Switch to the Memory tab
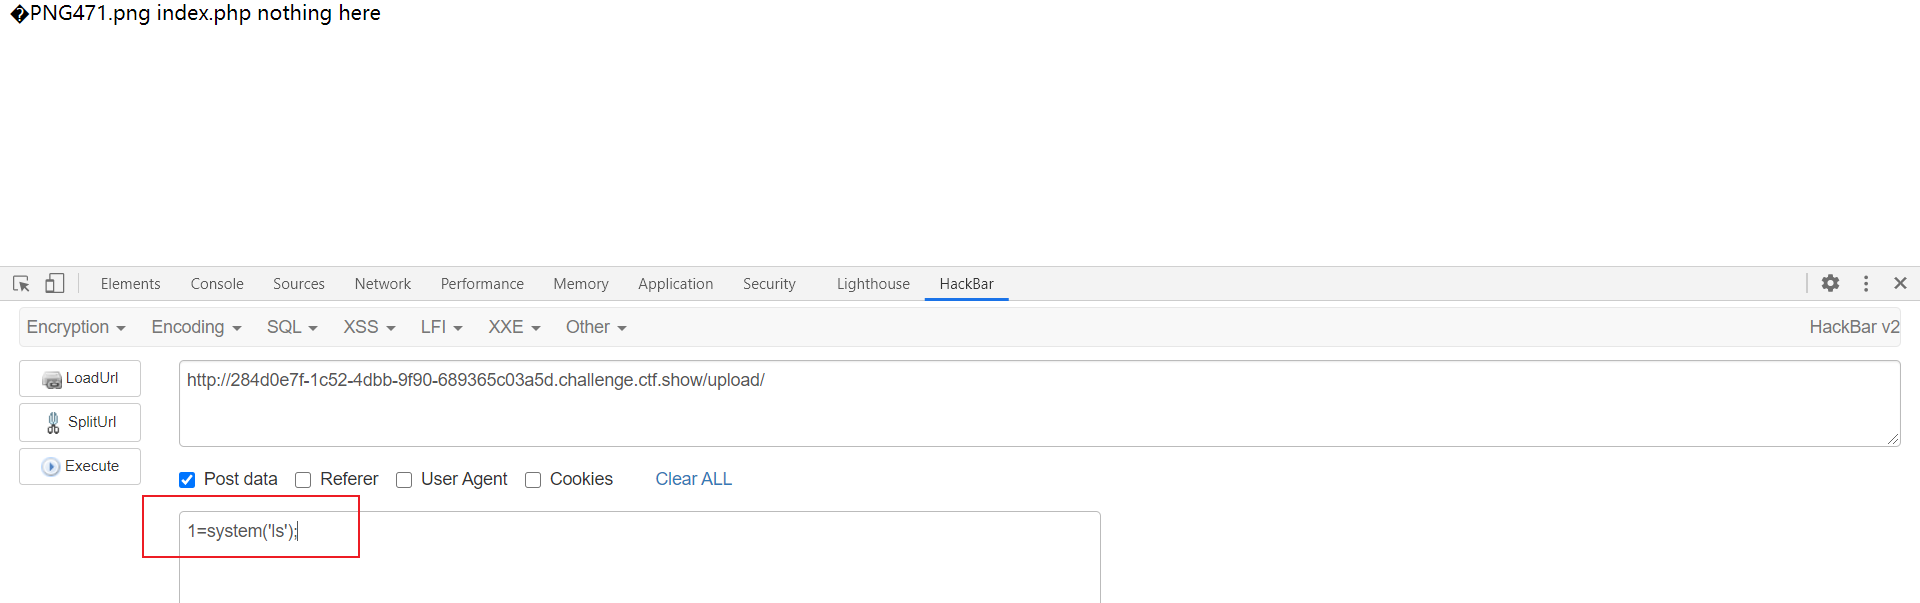The height and width of the screenshot is (603, 1920). (581, 284)
